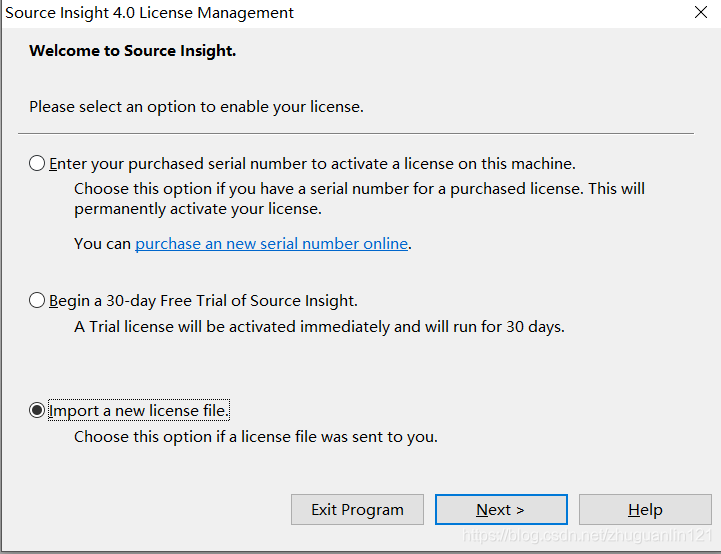Screen dimensions: 721x554
Task: Click the 'A Trial license will be activated' description
Action: coord(319,326)
